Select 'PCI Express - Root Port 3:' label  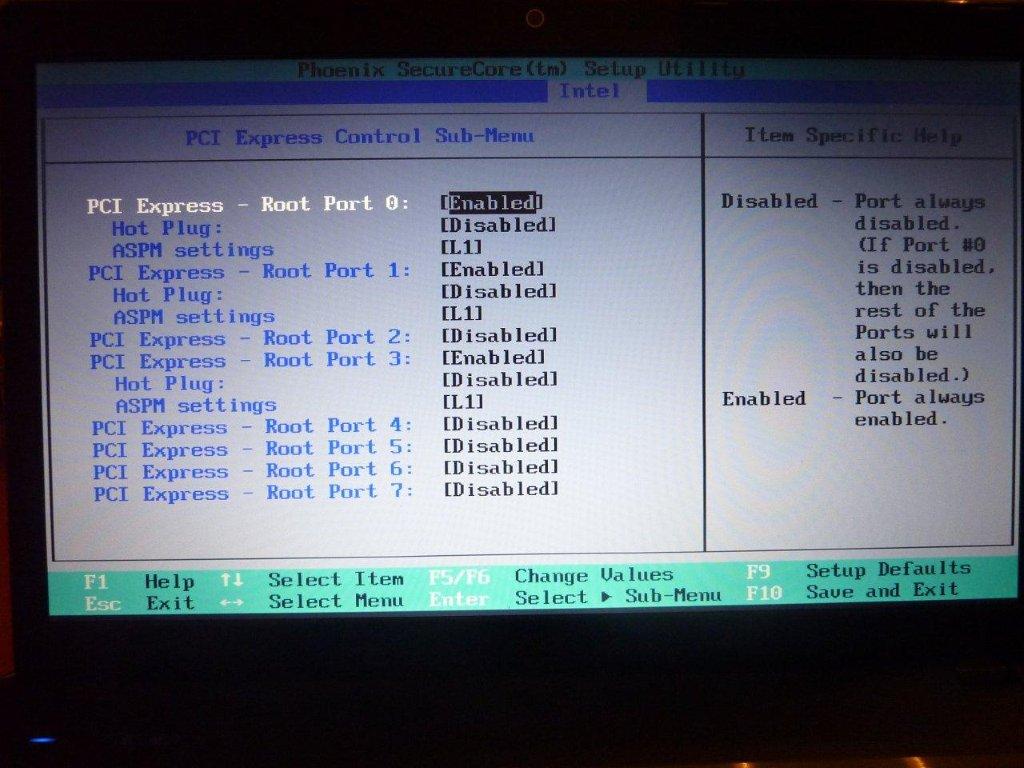251,360
